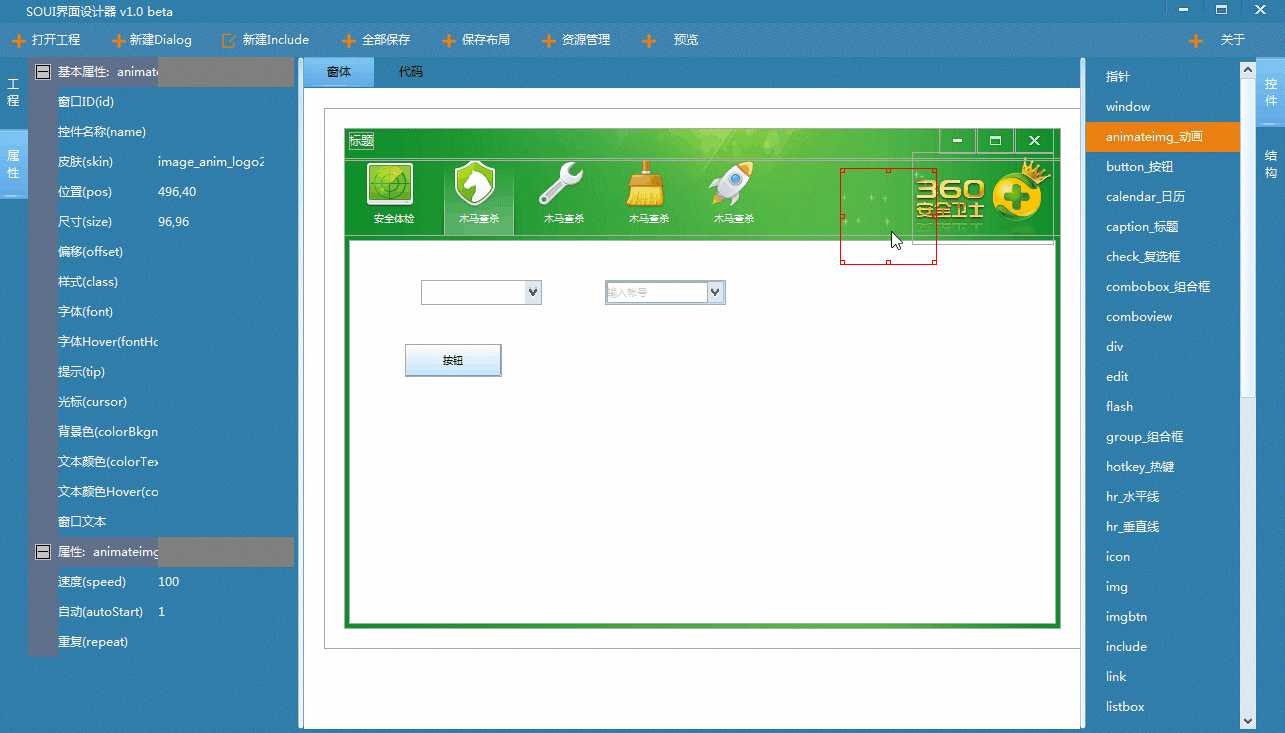Click the 标题 caption label in the design
This screenshot has width=1285, height=733.
click(361, 141)
